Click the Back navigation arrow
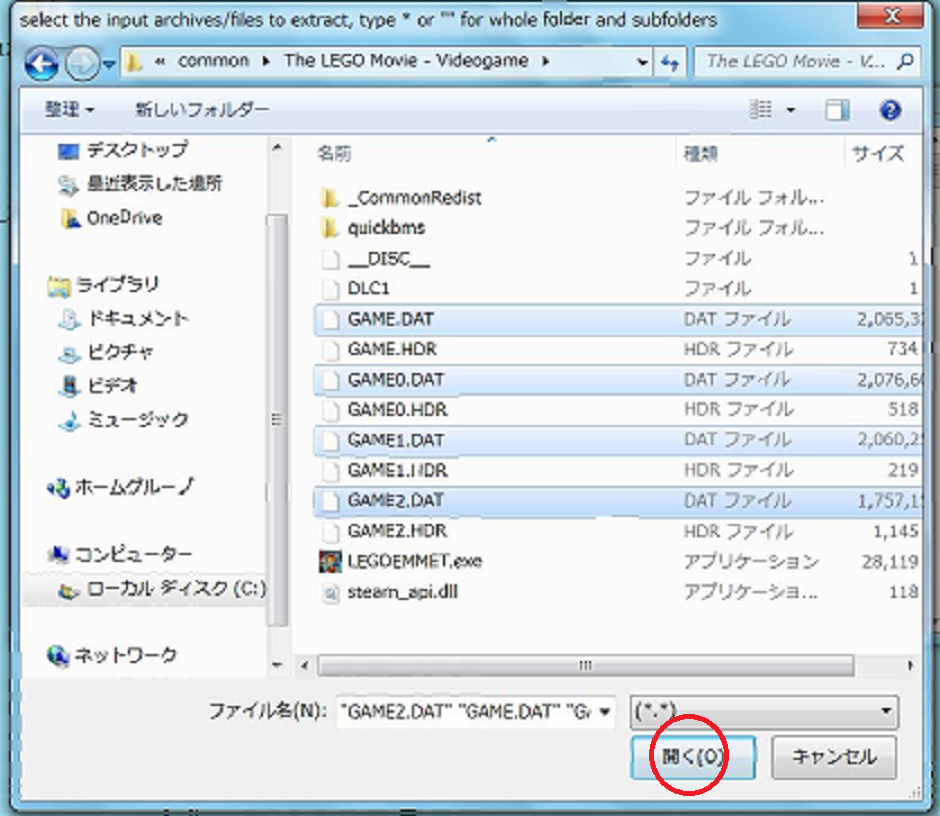 (41, 63)
